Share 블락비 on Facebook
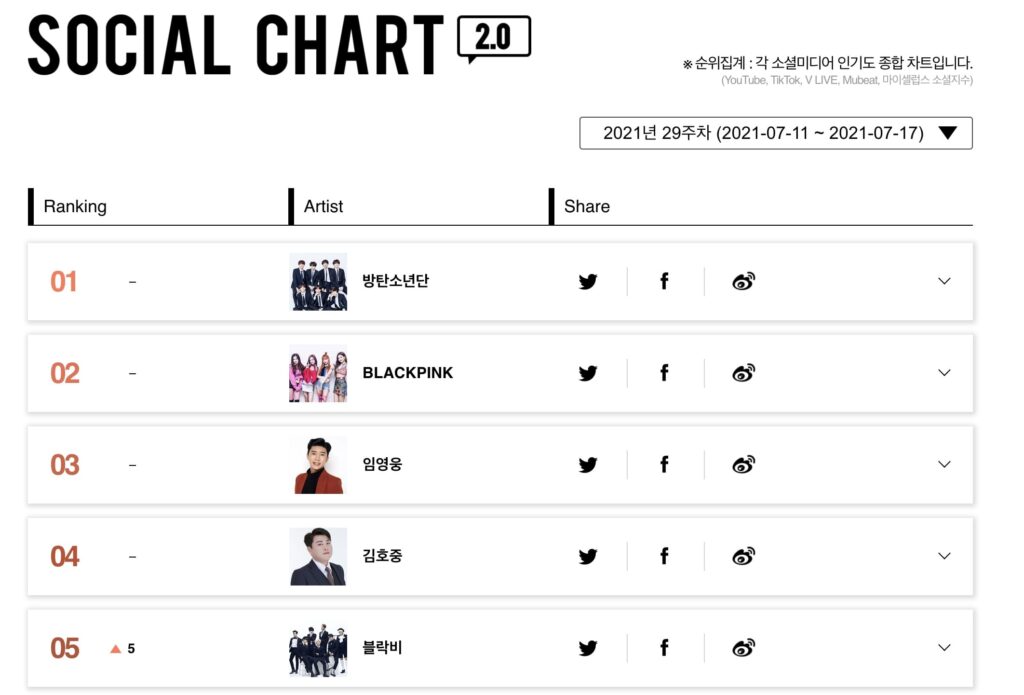 coord(664,648)
